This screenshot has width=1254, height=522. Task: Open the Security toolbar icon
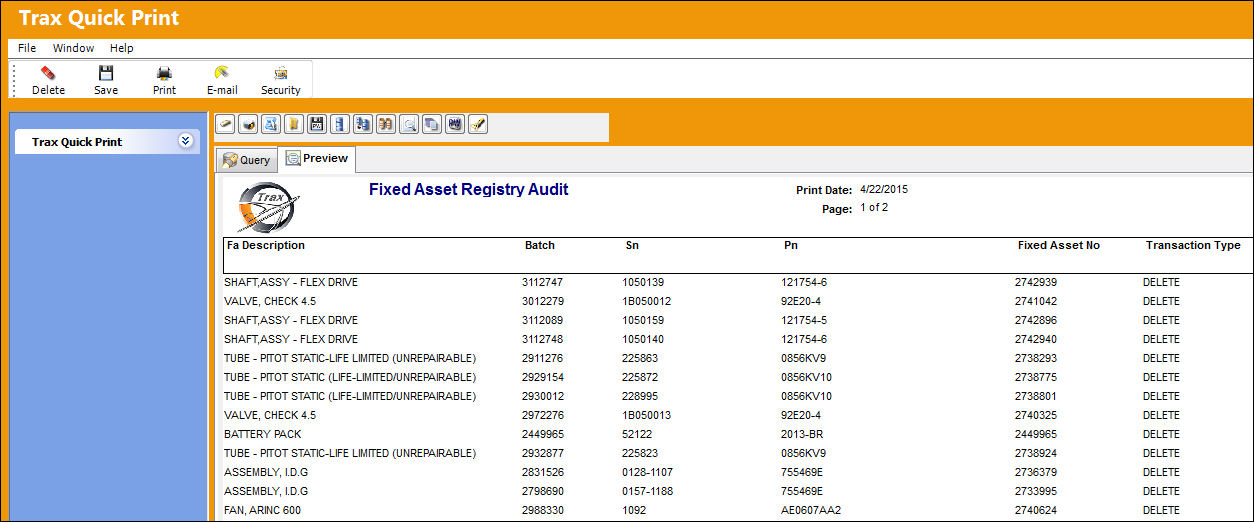click(x=281, y=73)
